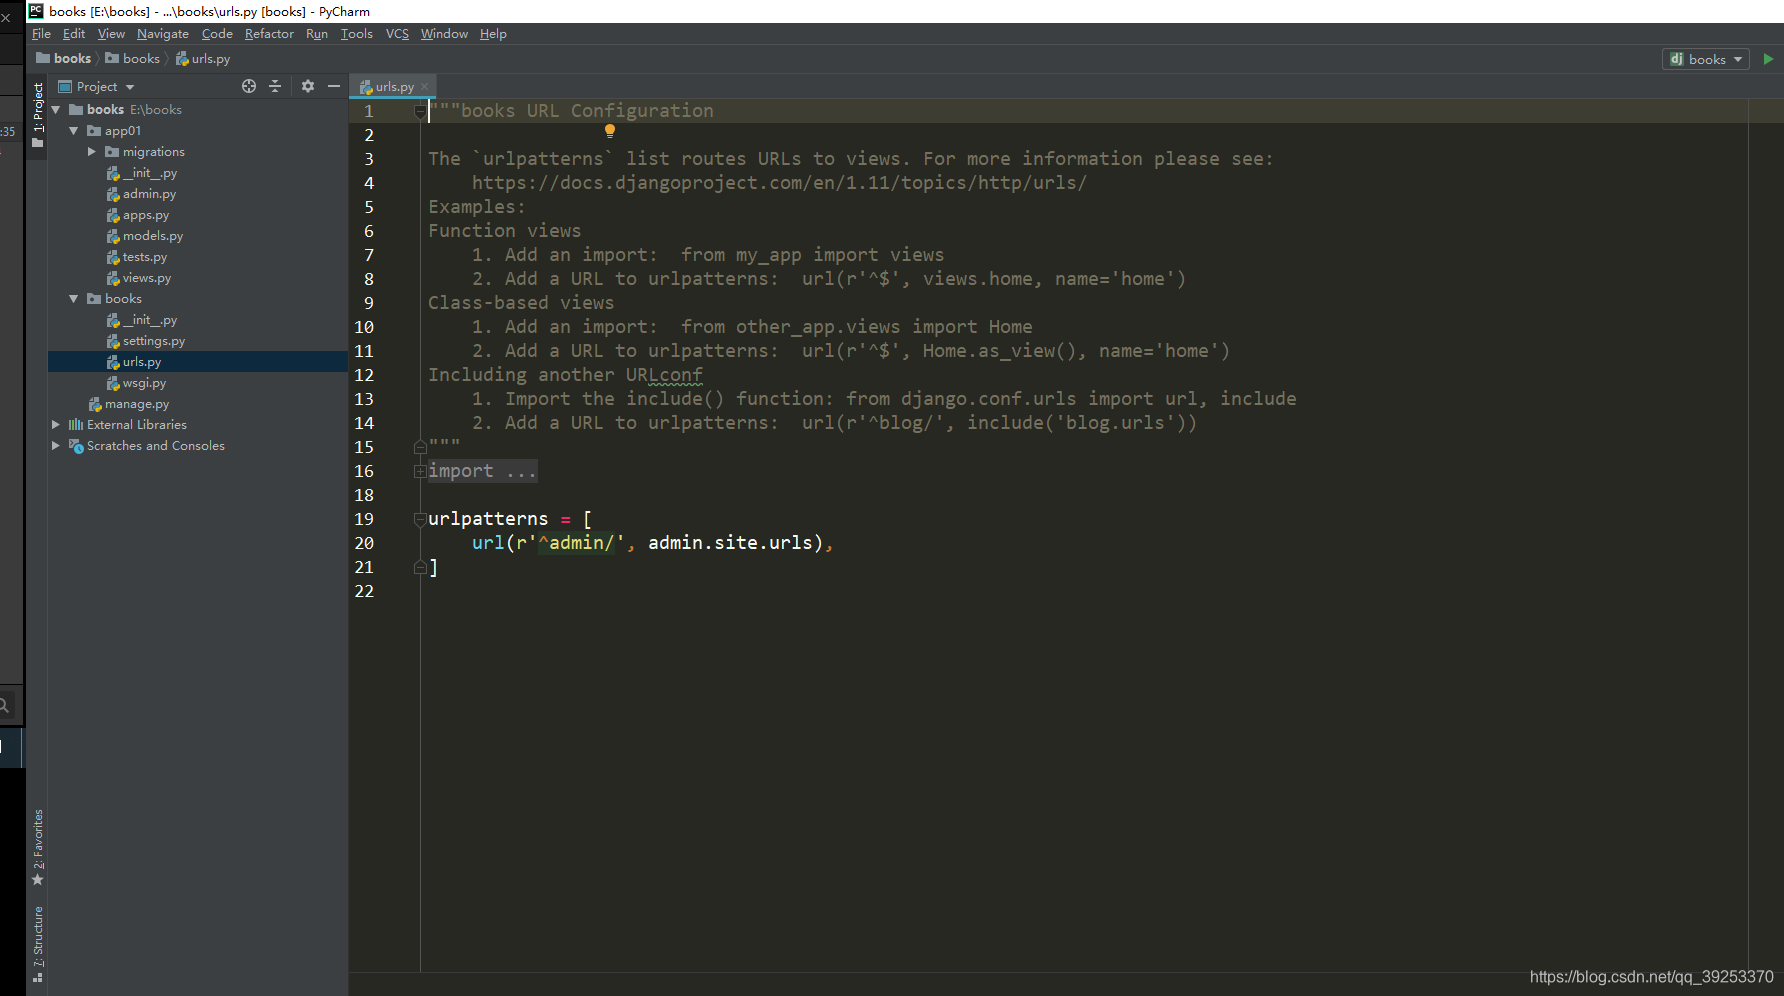
Task: Click the migrations folder icon
Action: [112, 152]
